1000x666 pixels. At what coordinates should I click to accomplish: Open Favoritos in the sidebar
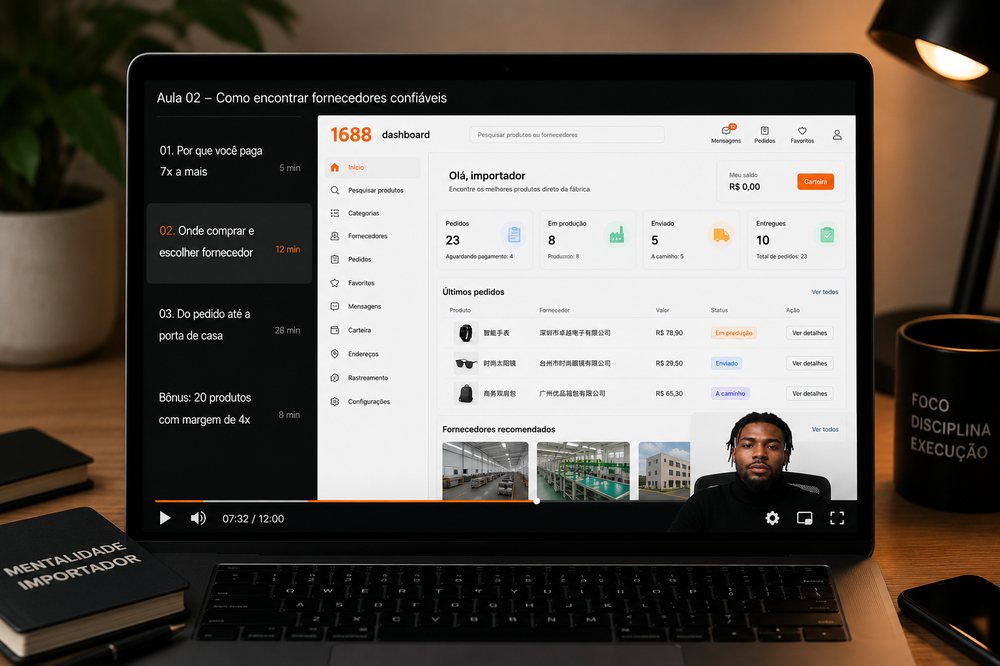(373, 283)
